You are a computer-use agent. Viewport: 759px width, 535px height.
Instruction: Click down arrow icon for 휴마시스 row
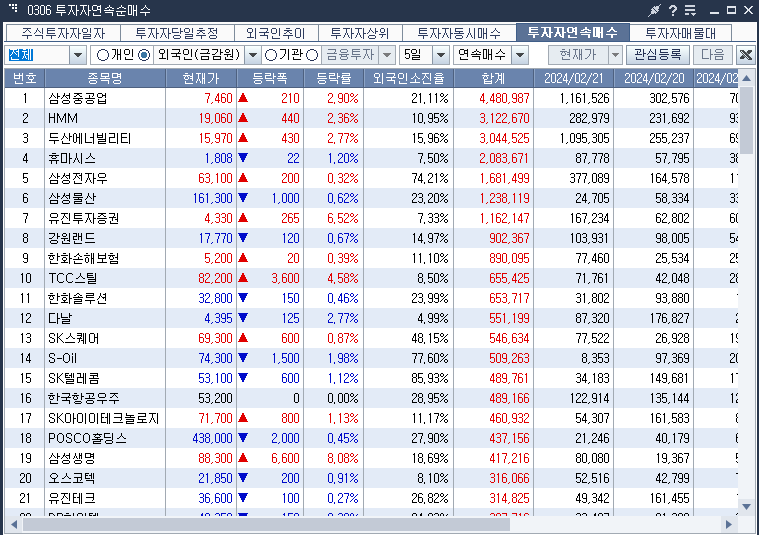coord(243,158)
